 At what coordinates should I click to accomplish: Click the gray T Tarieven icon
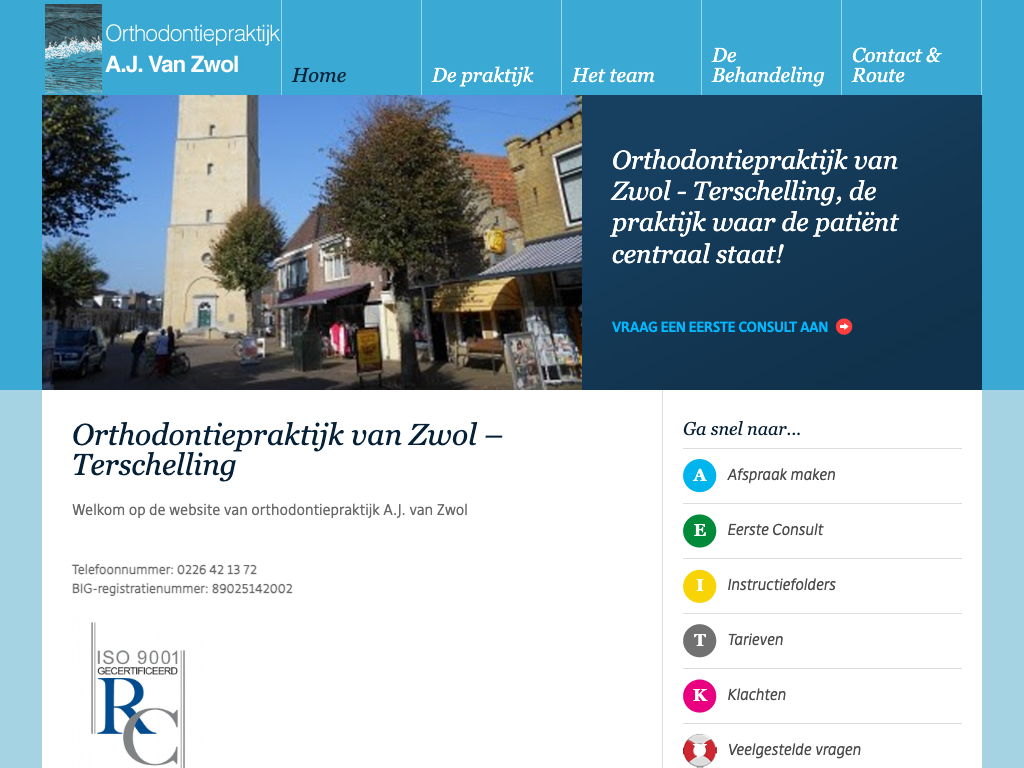(x=699, y=640)
